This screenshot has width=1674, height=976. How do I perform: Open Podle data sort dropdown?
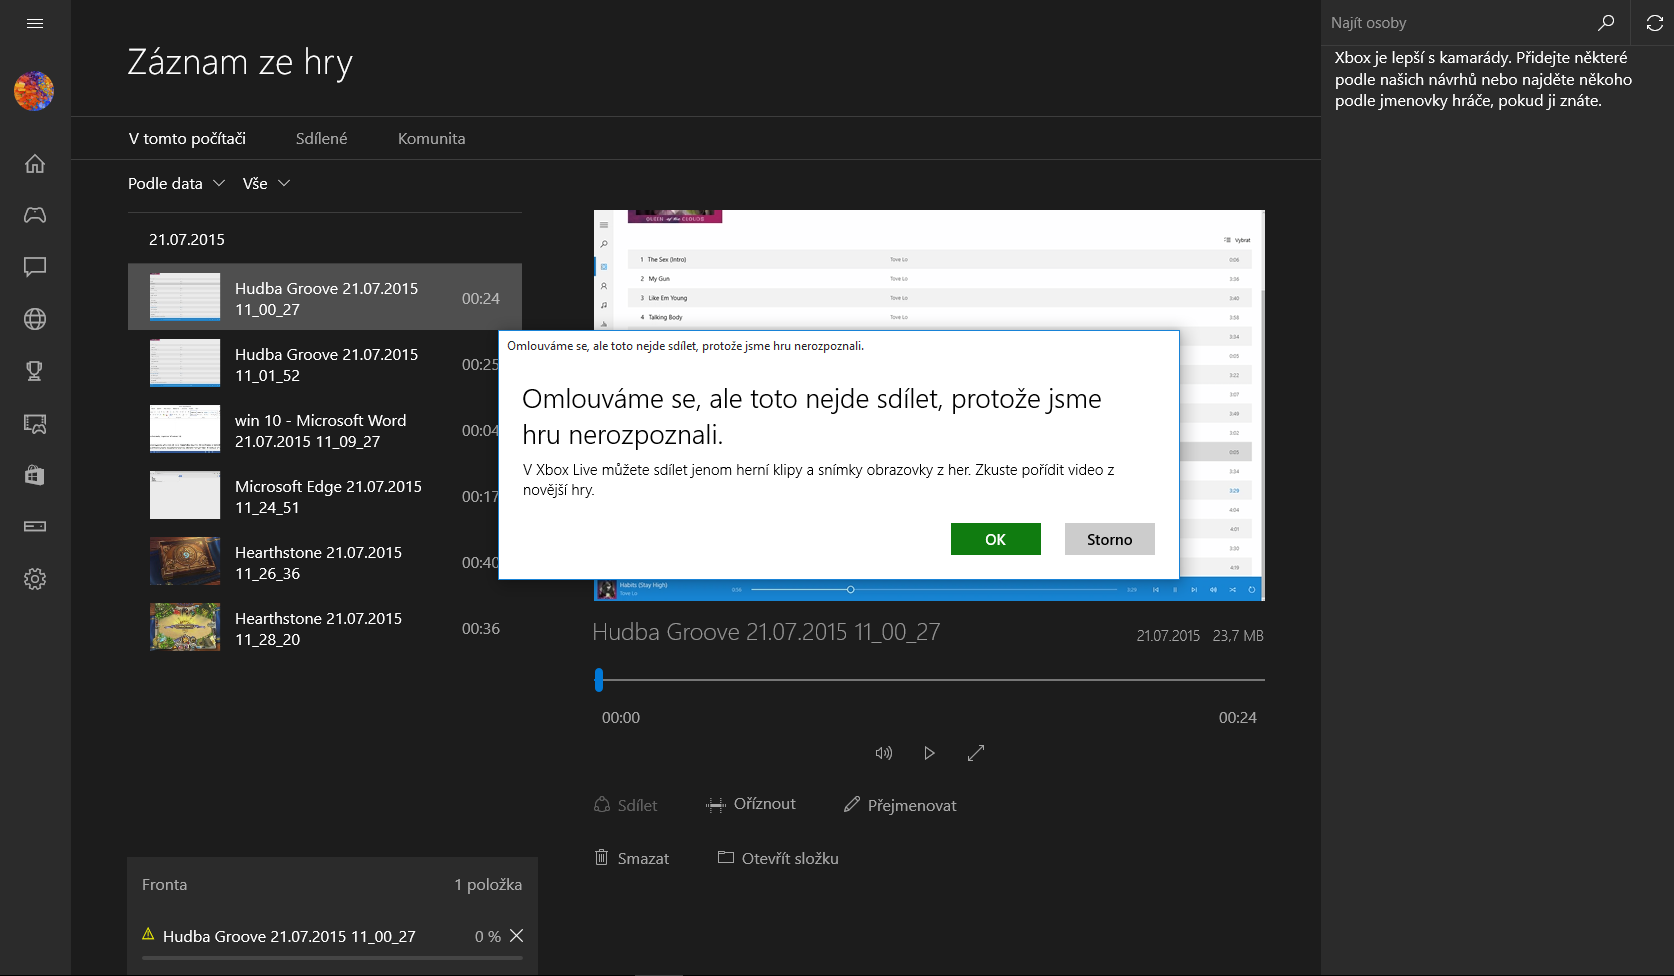[x=176, y=183]
